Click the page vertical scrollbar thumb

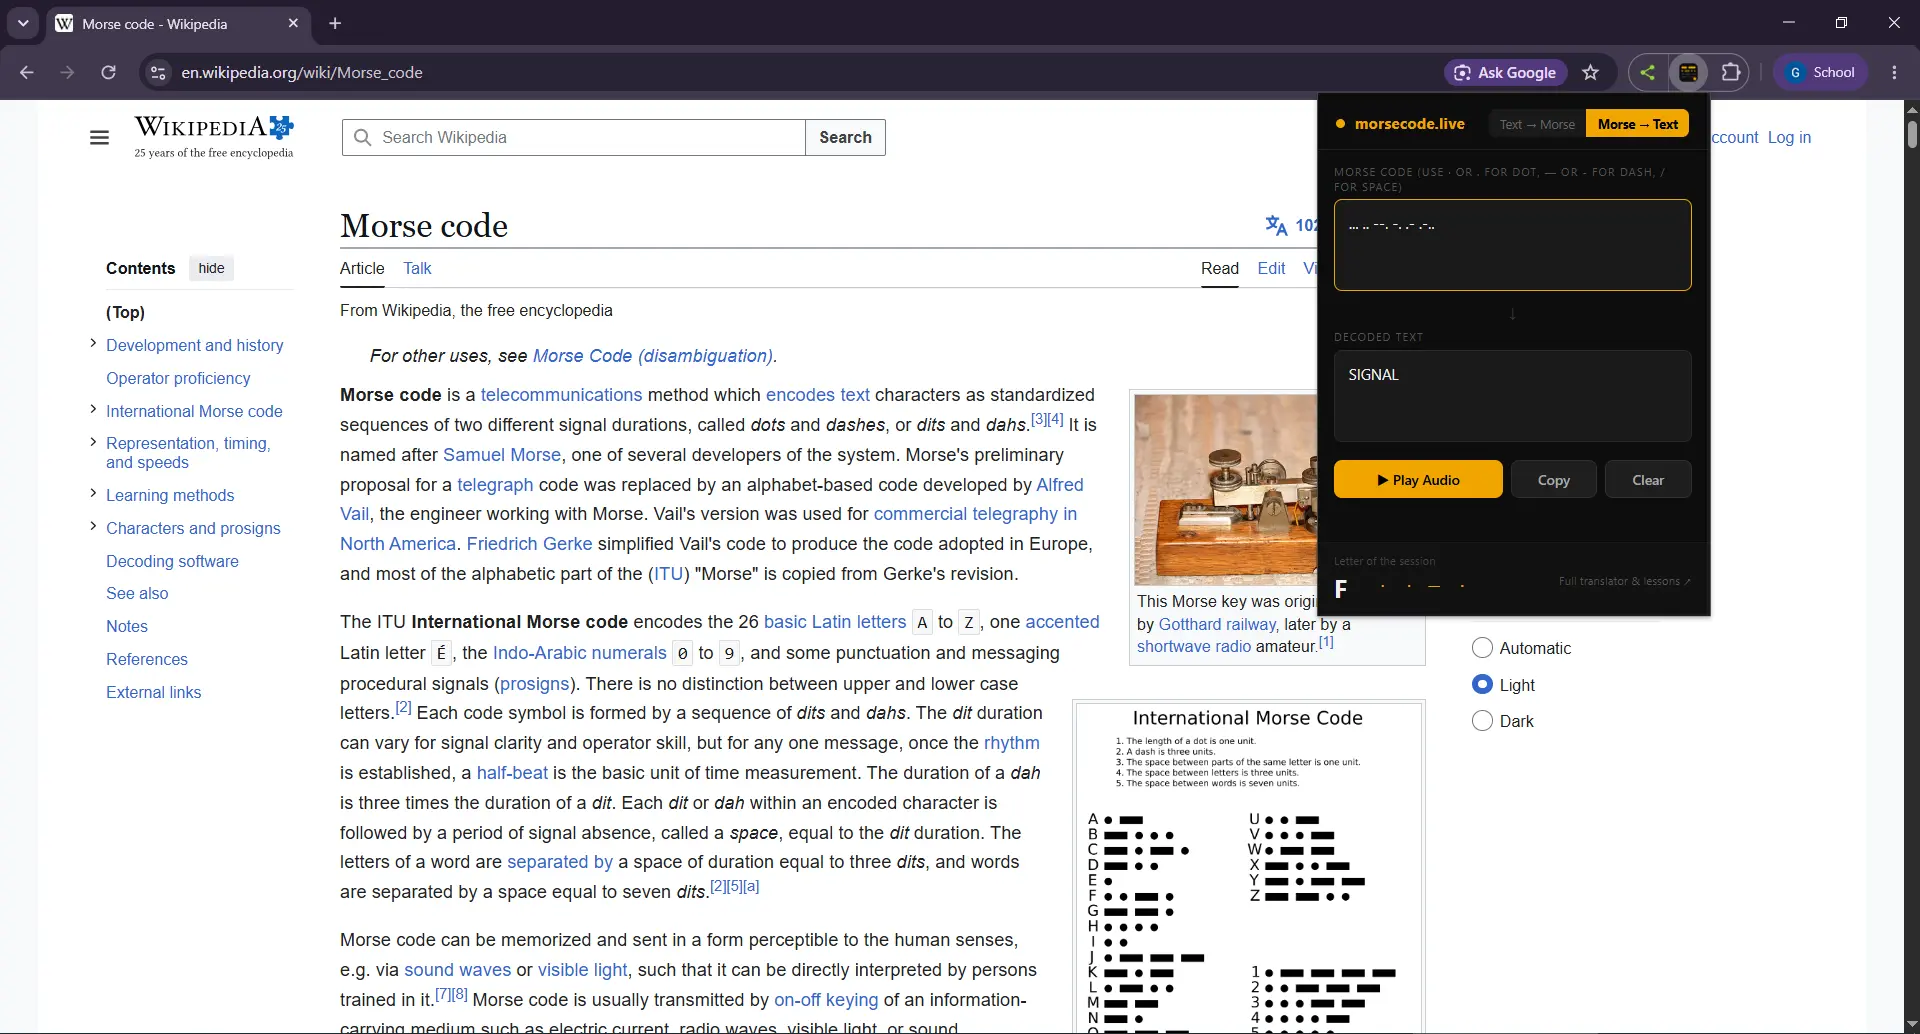tap(1912, 134)
